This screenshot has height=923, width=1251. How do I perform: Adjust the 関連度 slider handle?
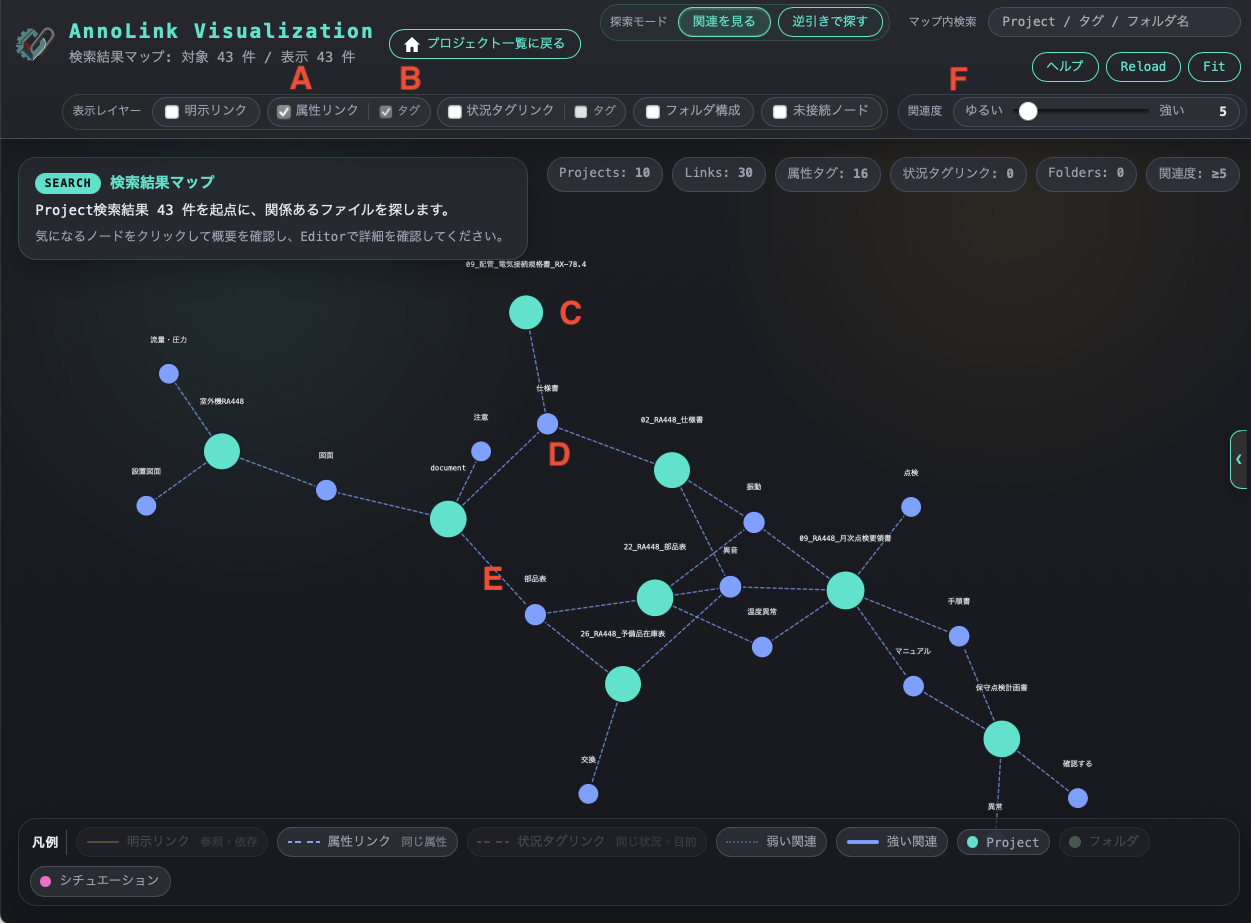point(1027,111)
